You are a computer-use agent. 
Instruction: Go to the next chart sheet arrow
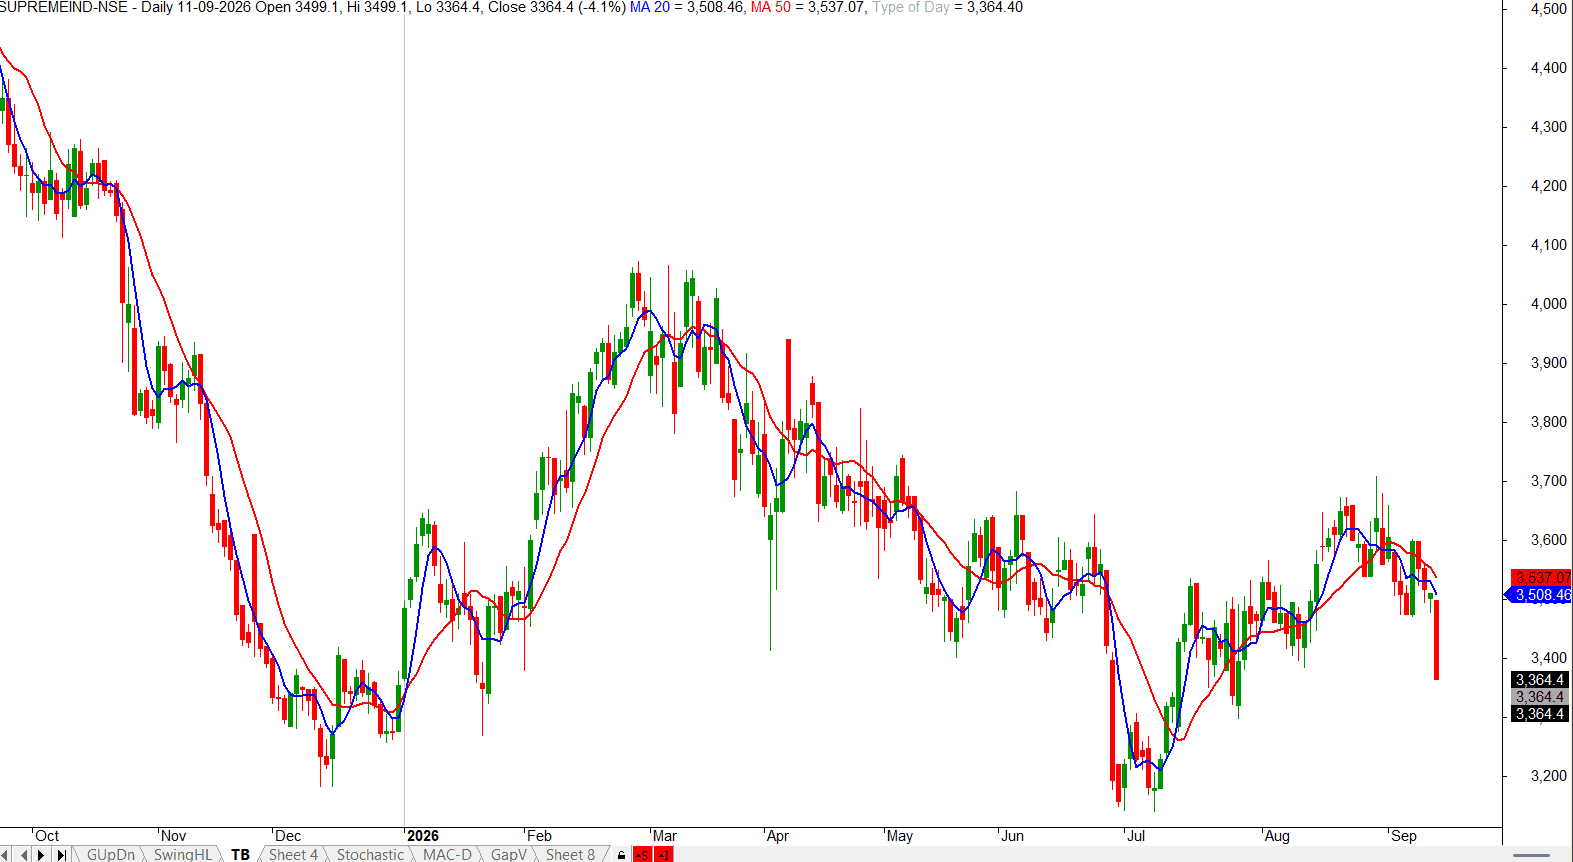tap(42, 855)
